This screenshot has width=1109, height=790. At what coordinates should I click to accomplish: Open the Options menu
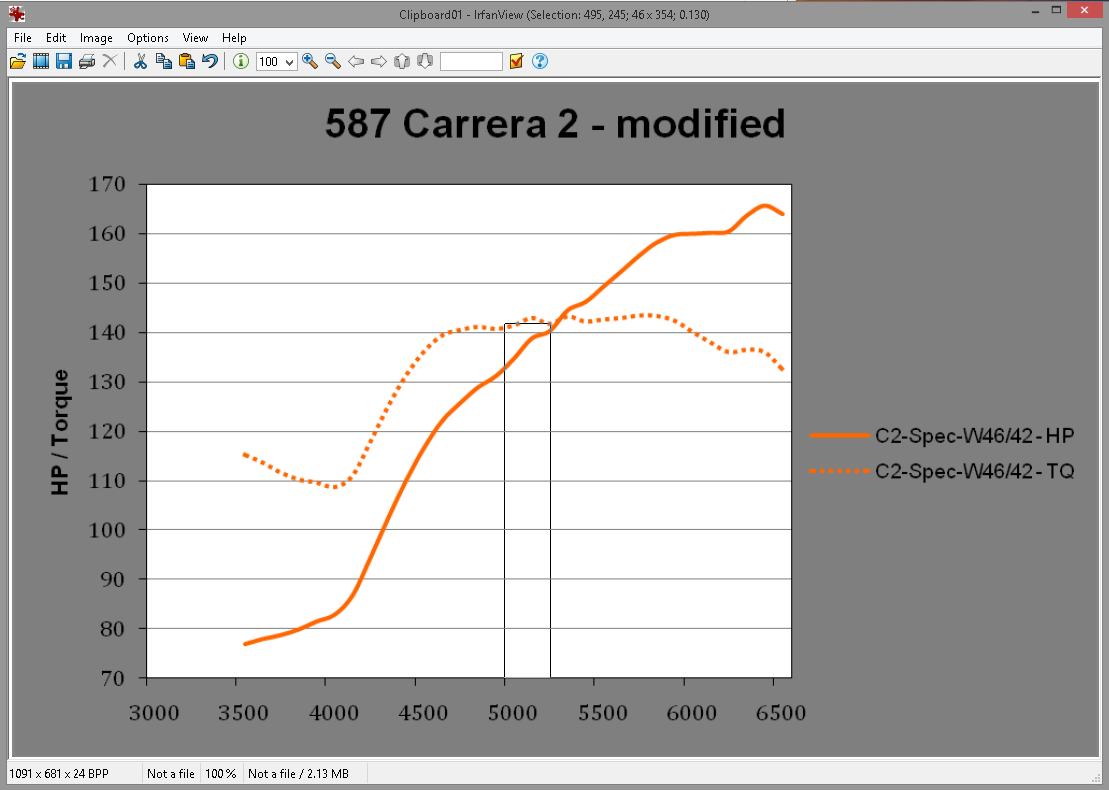(148, 38)
